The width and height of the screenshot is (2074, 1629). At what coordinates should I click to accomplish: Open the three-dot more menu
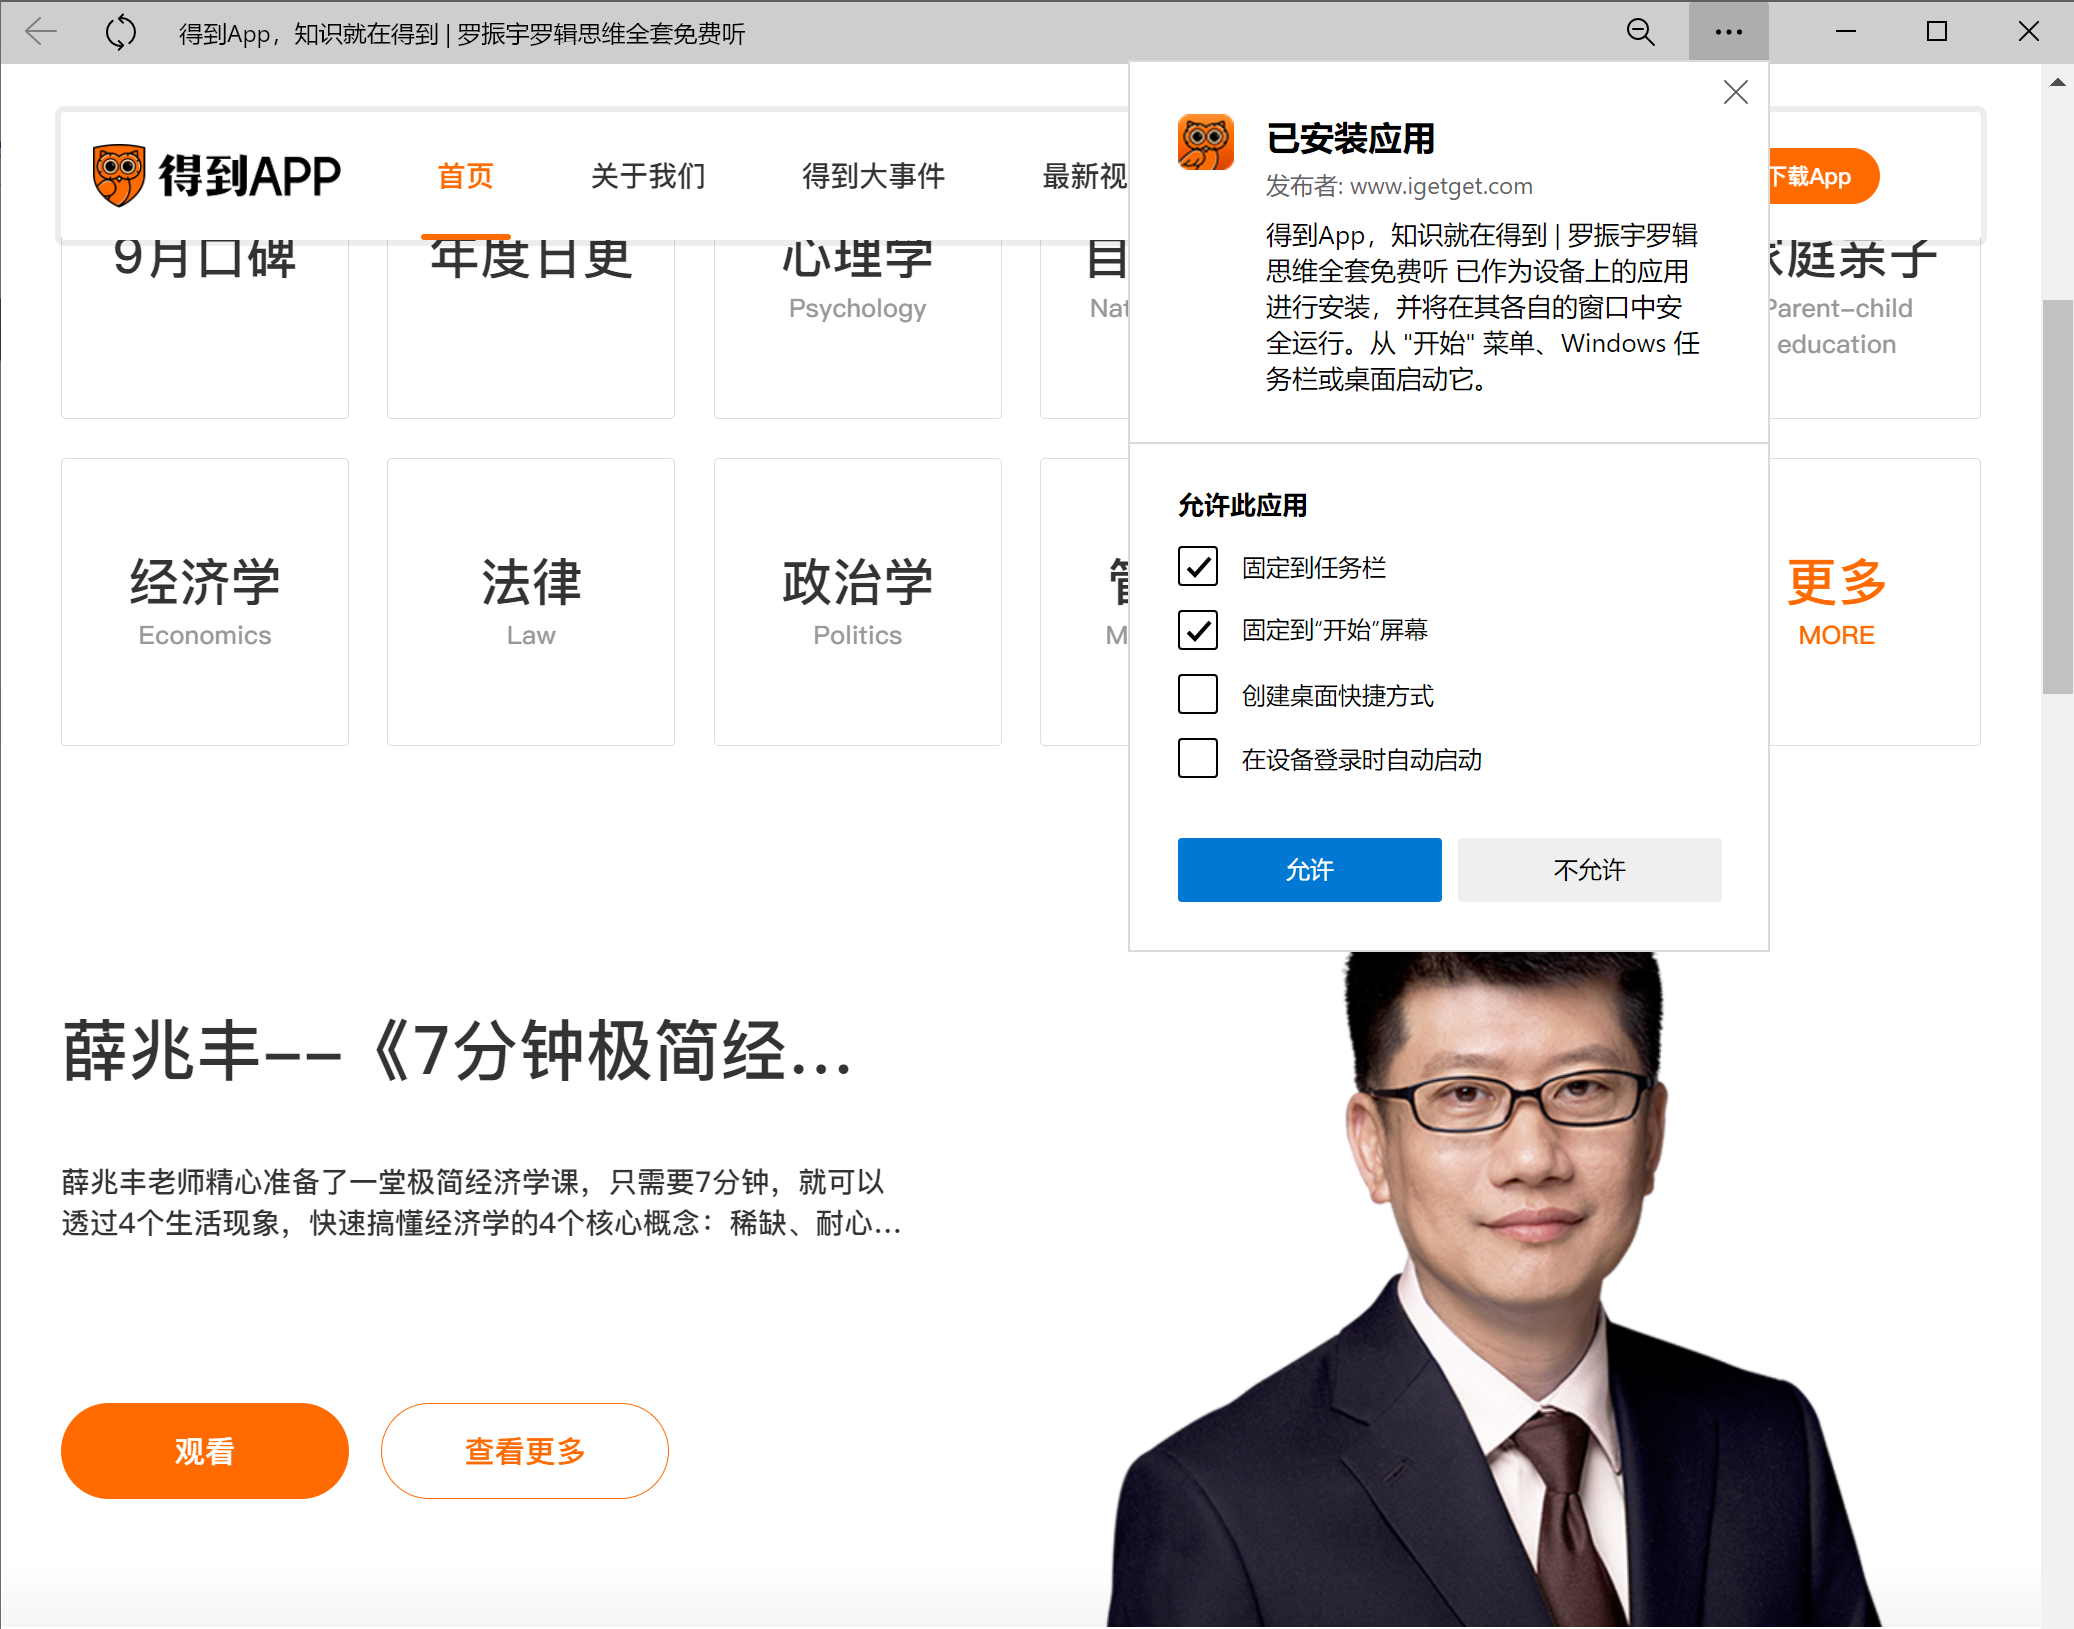pyautogui.click(x=1728, y=32)
